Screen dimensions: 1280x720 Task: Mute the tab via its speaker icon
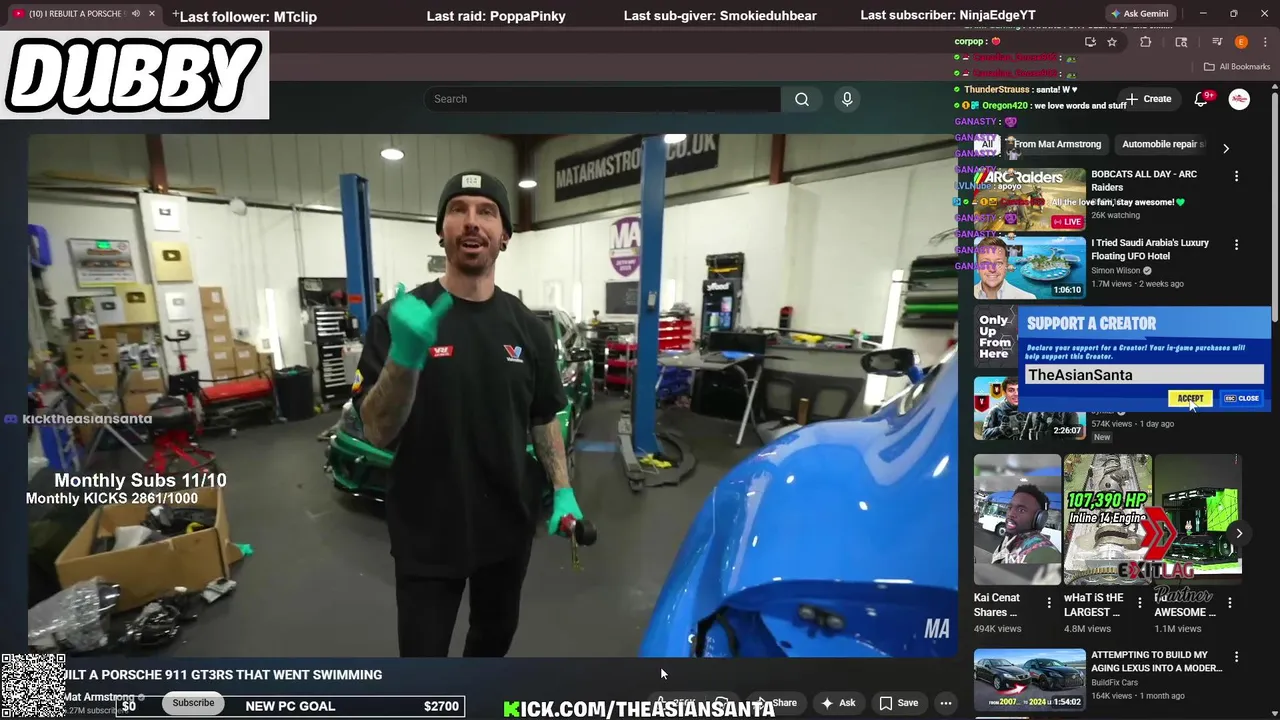[136, 14]
